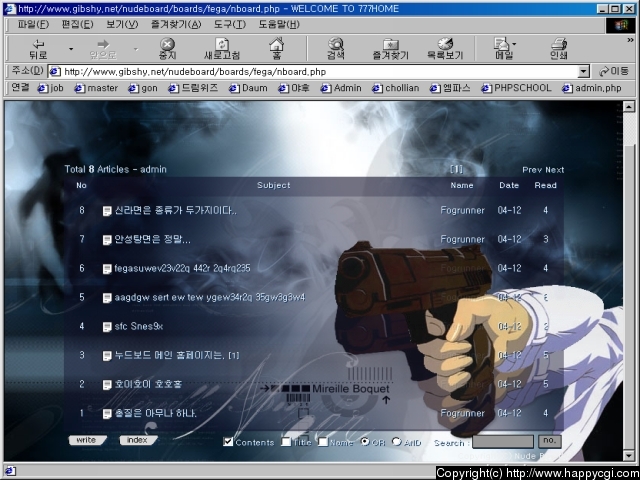Open article fegasuwev23v22q 442r 2q4rq235
Image resolution: width=640 pixels, height=480 pixels.
(182, 269)
